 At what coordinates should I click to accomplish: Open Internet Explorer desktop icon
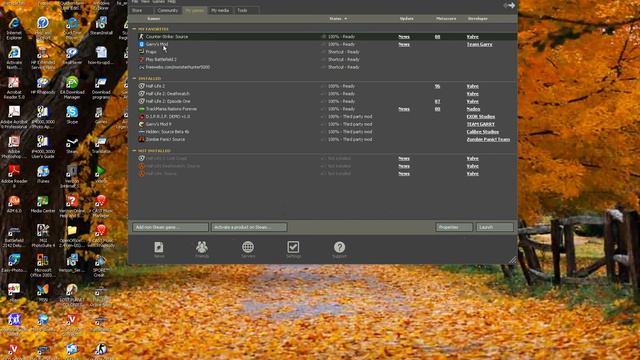click(14, 23)
